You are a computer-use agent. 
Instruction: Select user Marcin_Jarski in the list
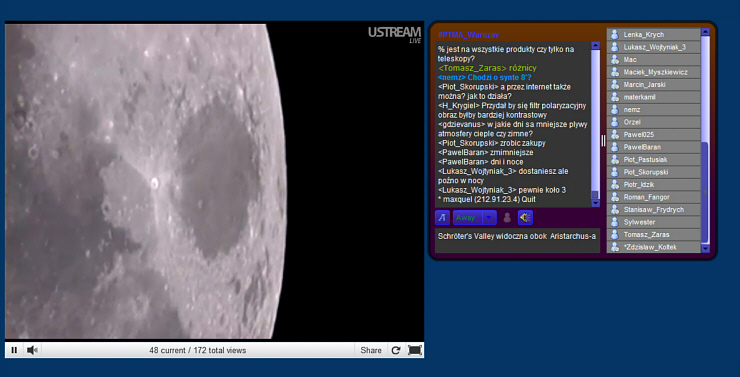point(654,84)
